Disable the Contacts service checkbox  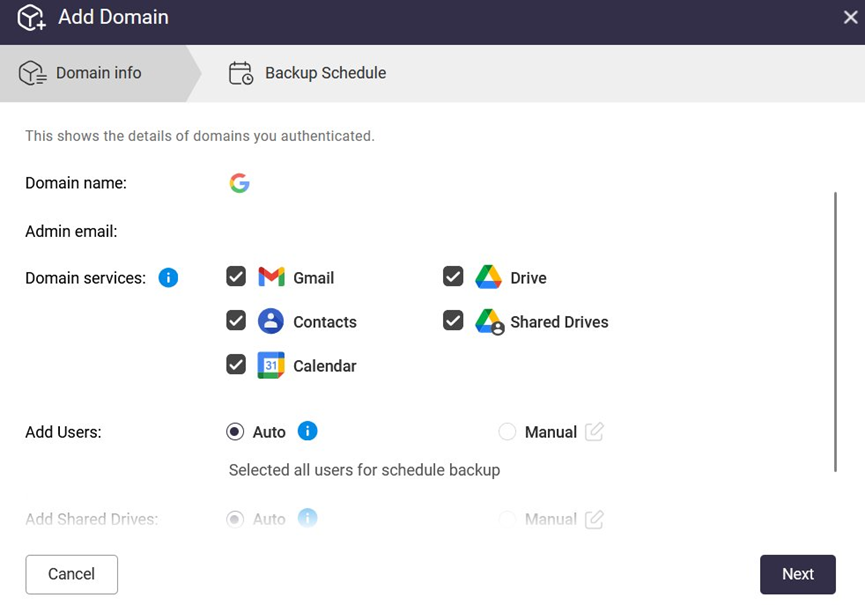point(236,321)
